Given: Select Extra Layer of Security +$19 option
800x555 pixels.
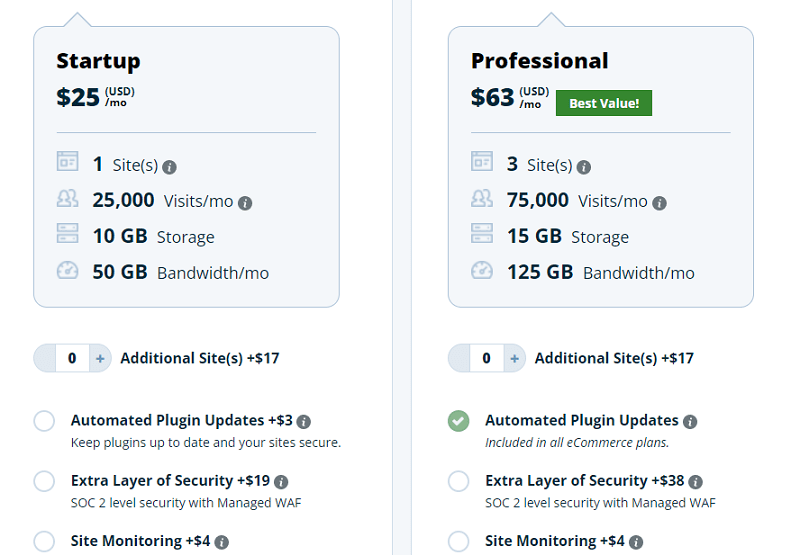Looking at the screenshot, I should [x=44, y=481].
